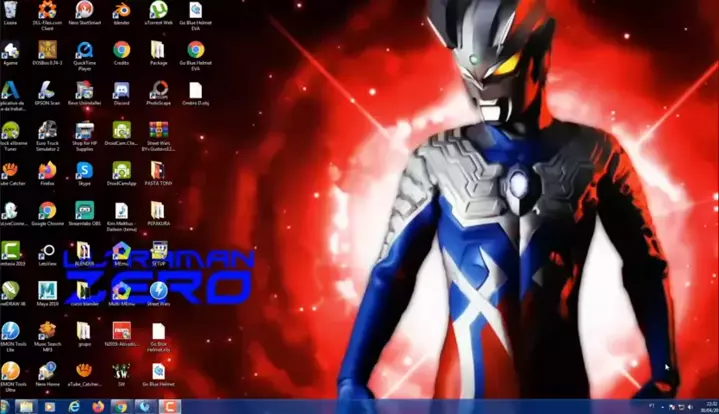
Task: Open Internet Explorer from the taskbar
Action: 75,406
